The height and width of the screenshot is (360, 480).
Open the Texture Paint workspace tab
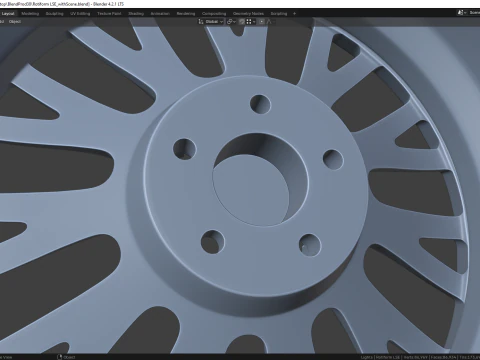pos(109,14)
